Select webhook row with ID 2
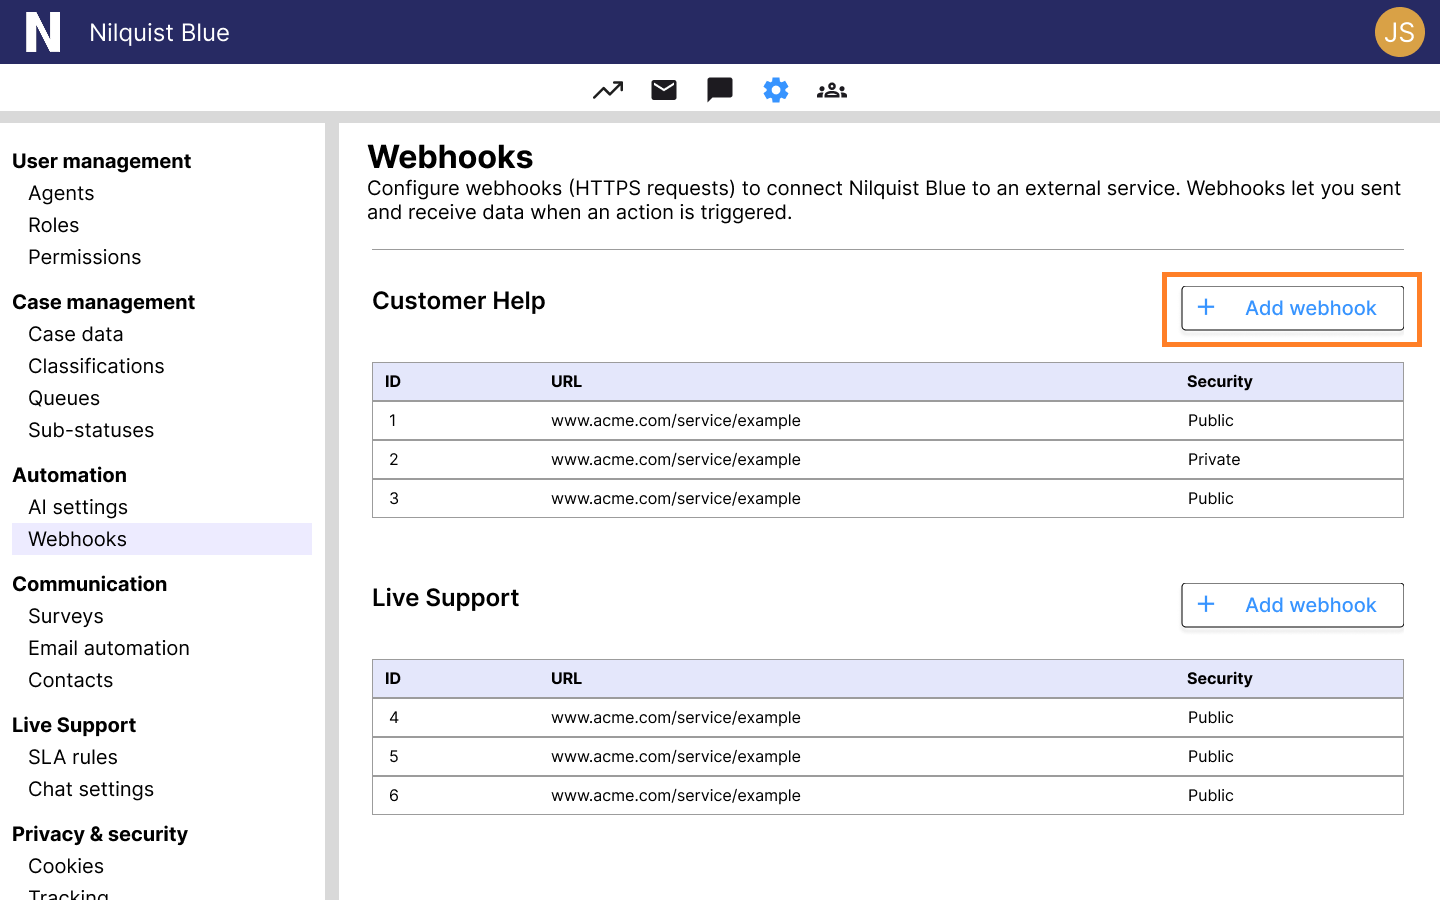The height and width of the screenshot is (900, 1440). [888, 460]
